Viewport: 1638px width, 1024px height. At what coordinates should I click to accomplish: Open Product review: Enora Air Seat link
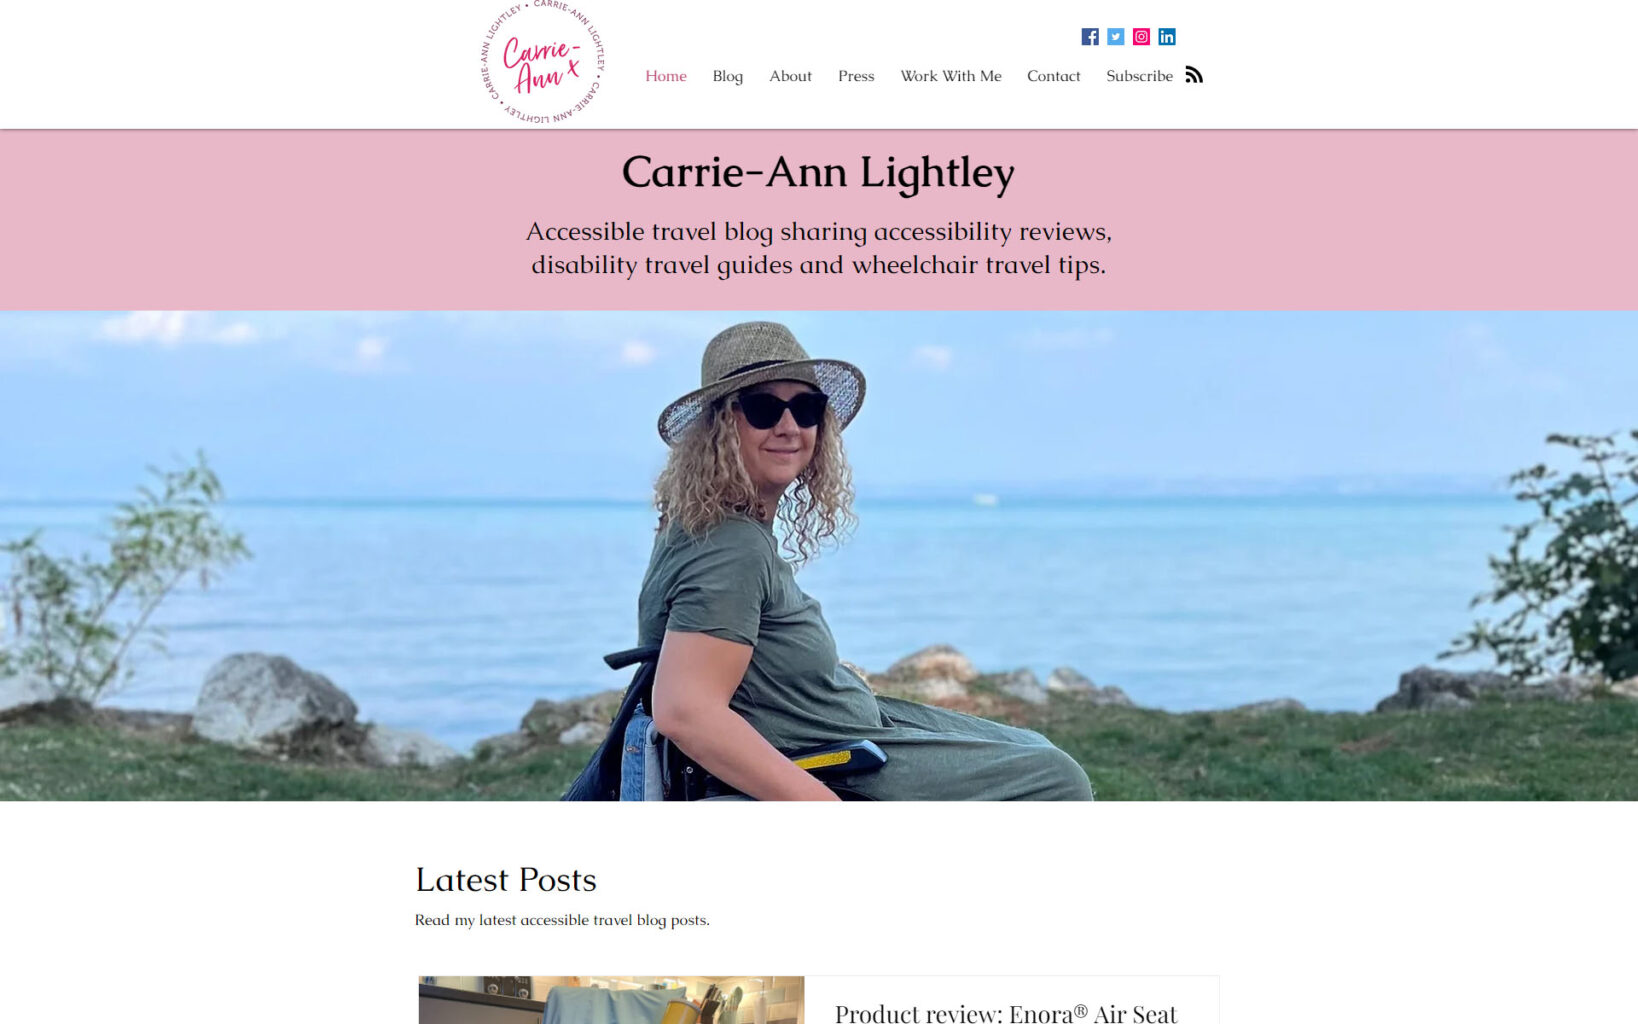pos(1006,1013)
